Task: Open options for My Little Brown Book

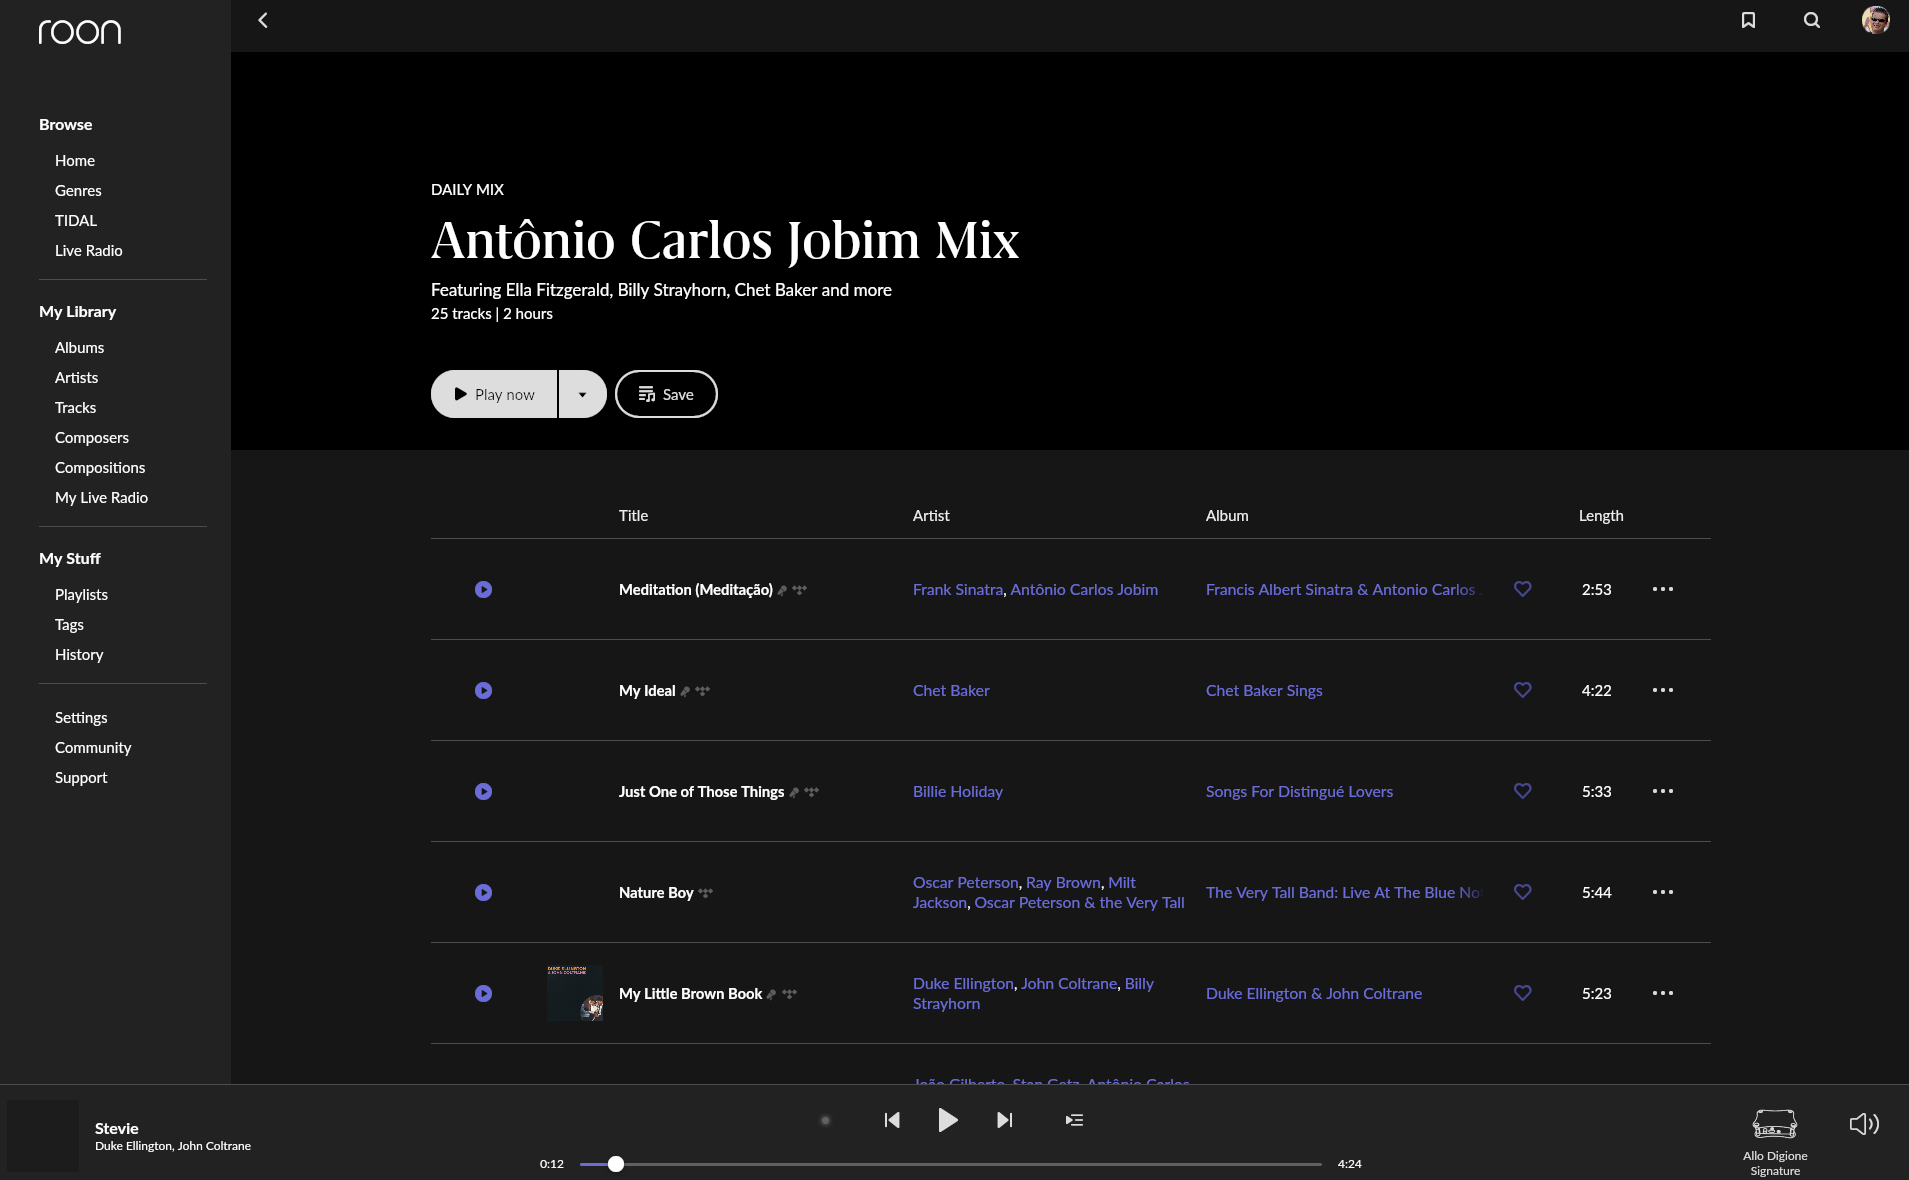Action: (1662, 993)
